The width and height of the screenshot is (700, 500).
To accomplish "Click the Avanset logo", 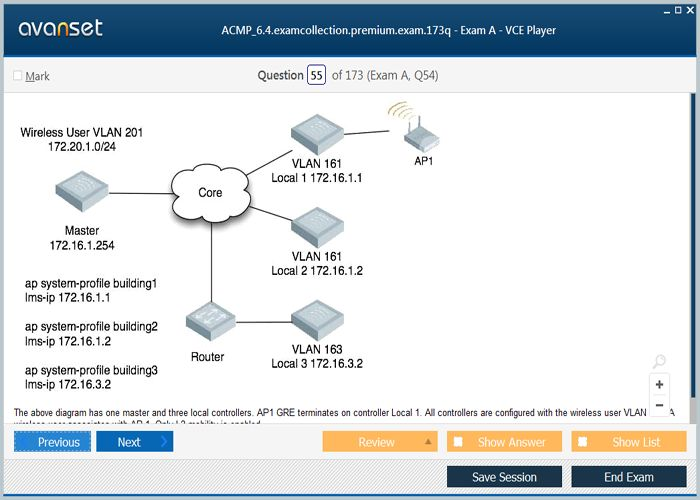I will (60, 28).
